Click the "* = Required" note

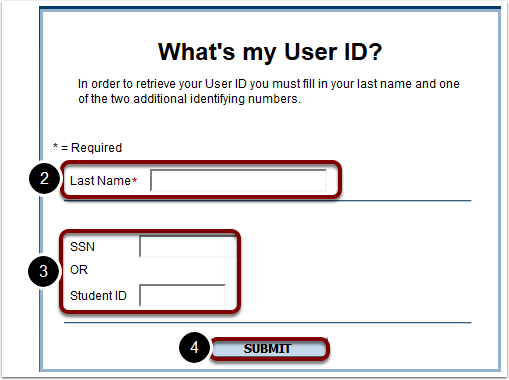coord(88,148)
